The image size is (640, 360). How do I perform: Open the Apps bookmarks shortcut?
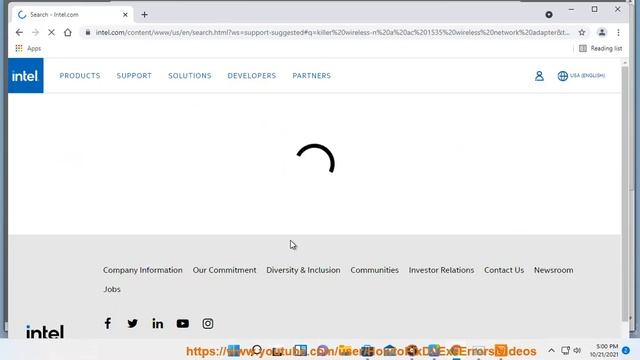tap(28, 48)
